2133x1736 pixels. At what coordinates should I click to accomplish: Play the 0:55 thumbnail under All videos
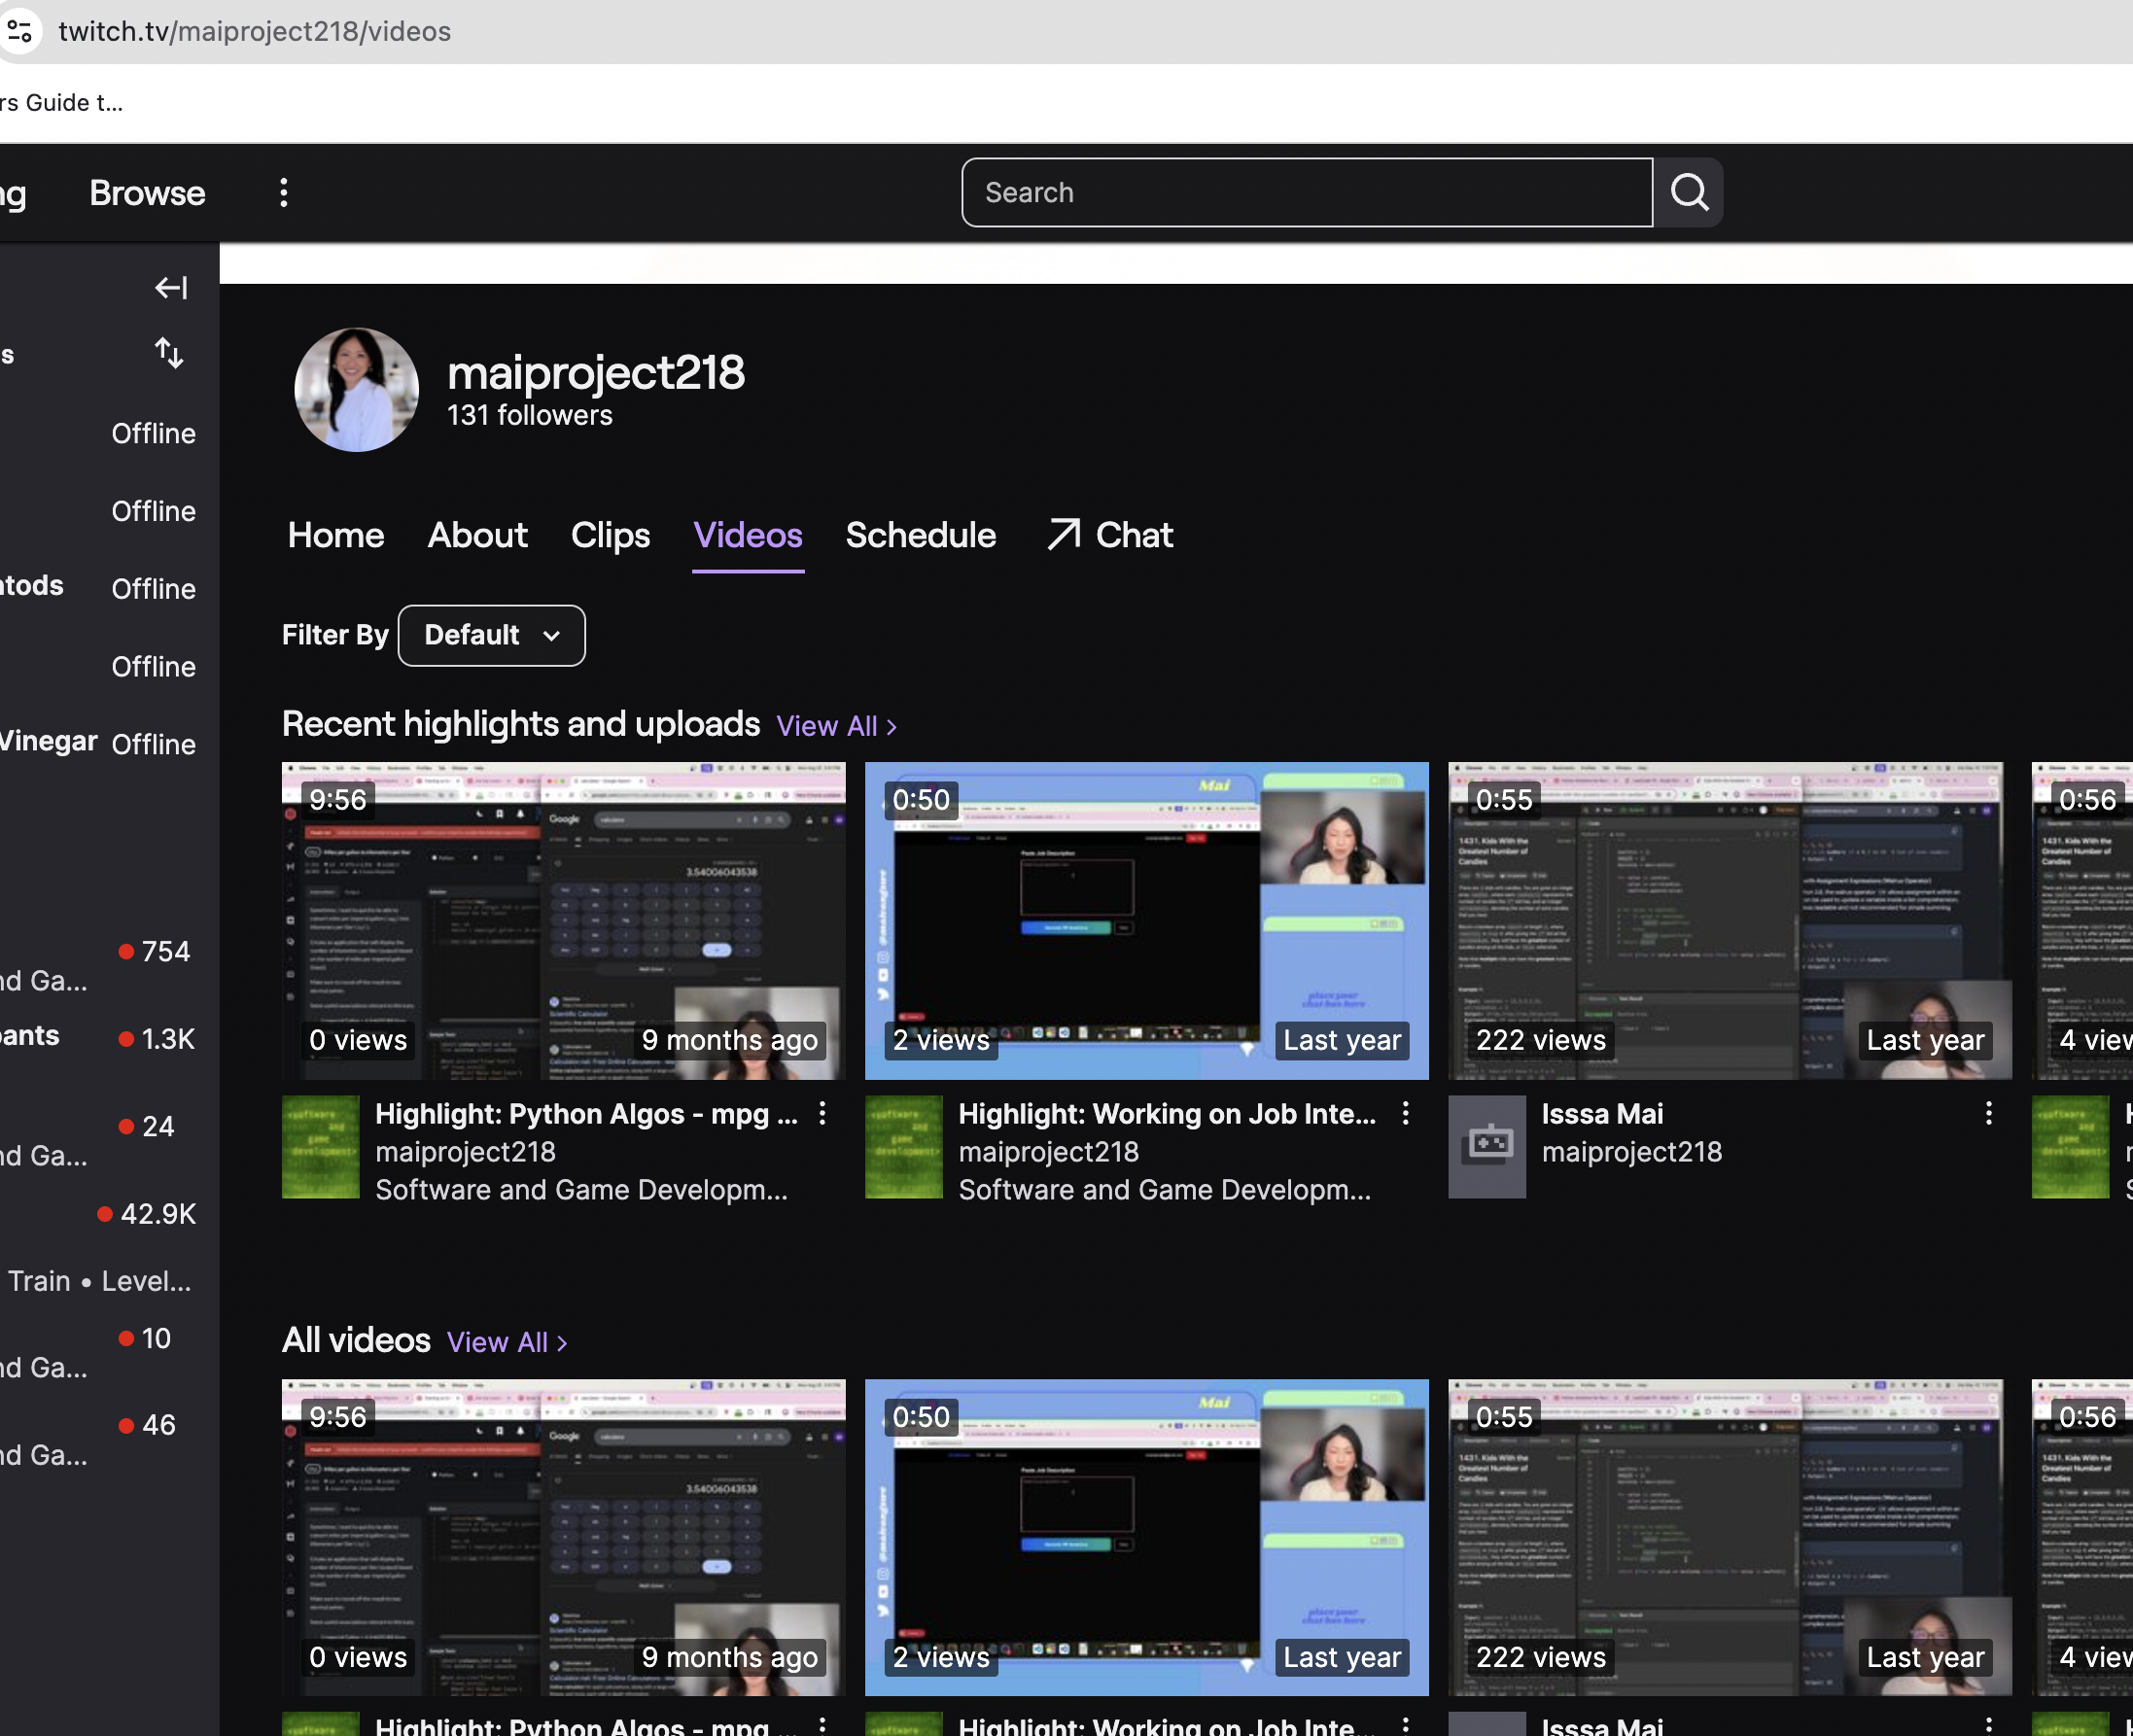tap(1730, 1537)
